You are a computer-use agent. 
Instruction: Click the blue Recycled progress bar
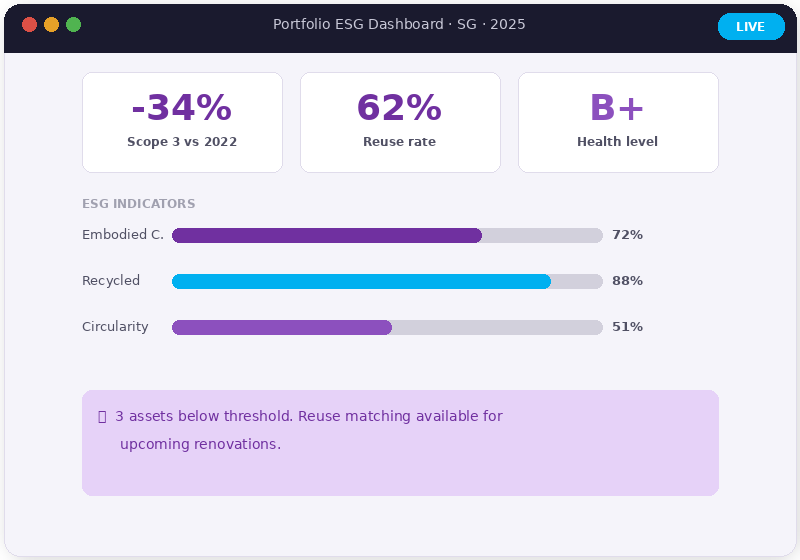(387, 281)
